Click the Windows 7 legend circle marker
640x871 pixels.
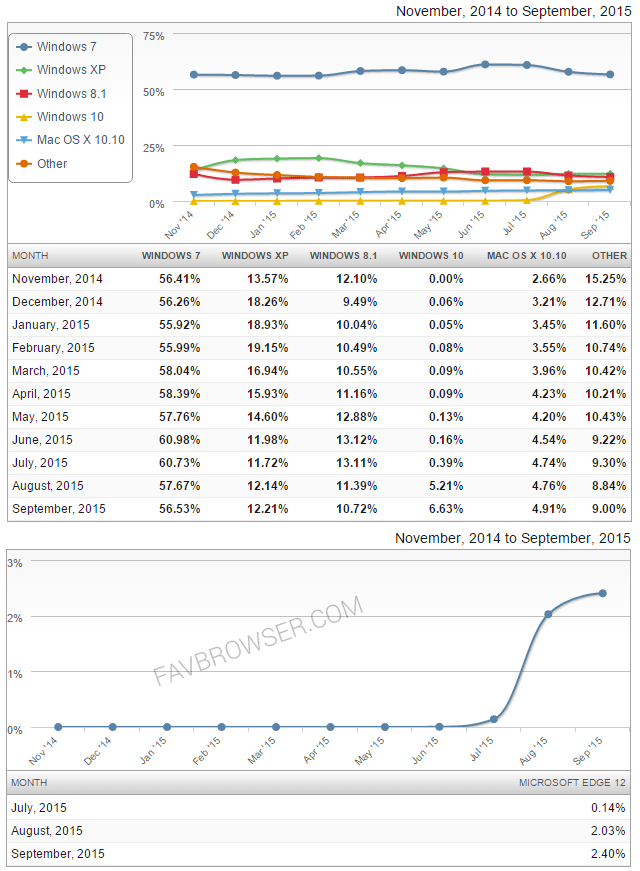point(24,47)
